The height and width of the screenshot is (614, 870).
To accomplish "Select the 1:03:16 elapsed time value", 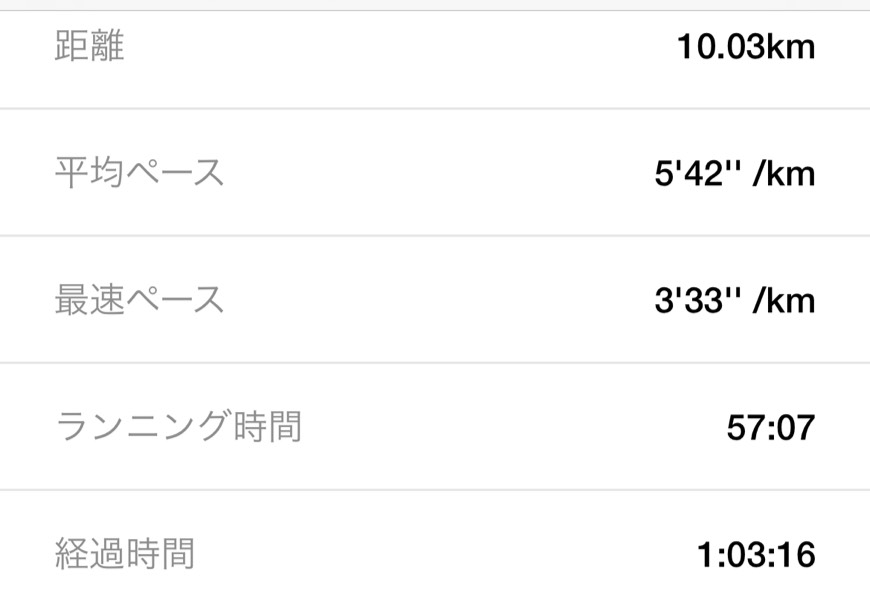I will (755, 554).
